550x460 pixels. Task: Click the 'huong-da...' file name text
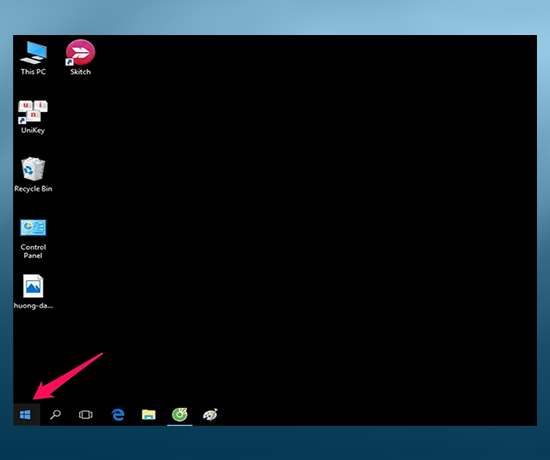click(x=33, y=306)
